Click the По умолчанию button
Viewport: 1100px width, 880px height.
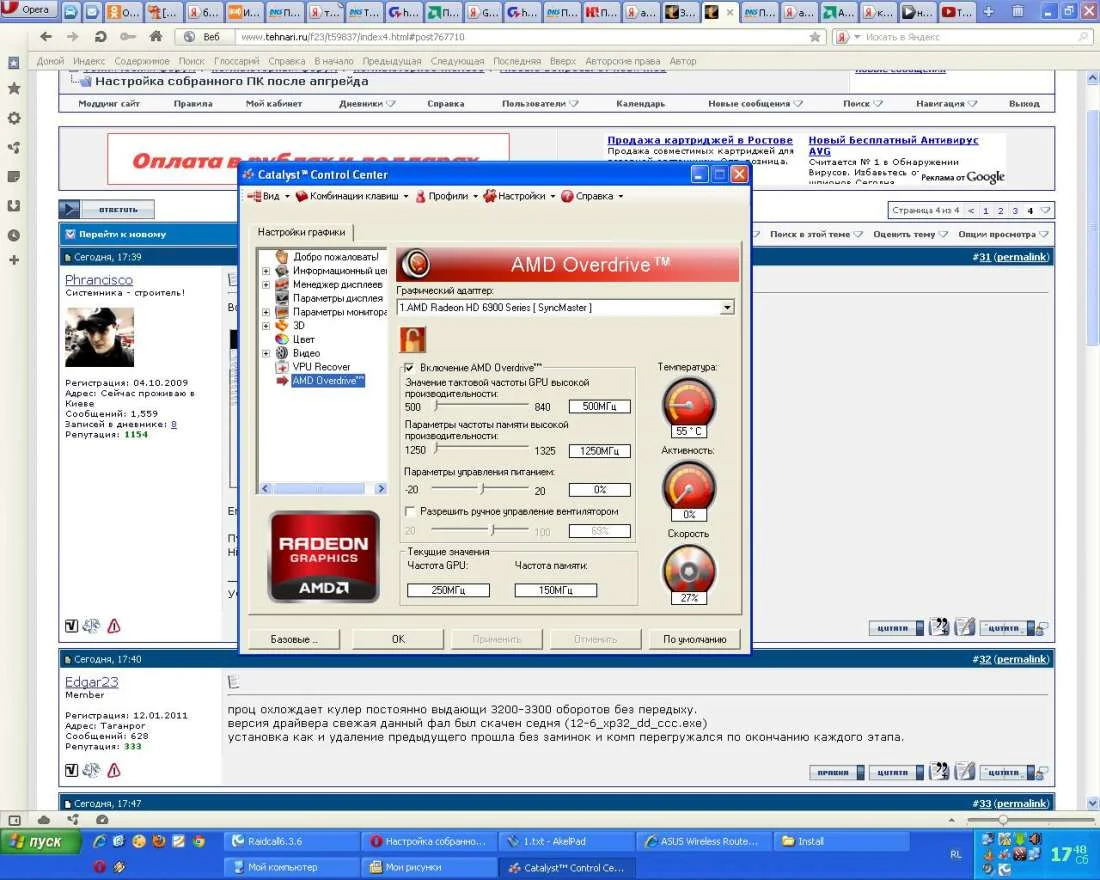point(695,639)
